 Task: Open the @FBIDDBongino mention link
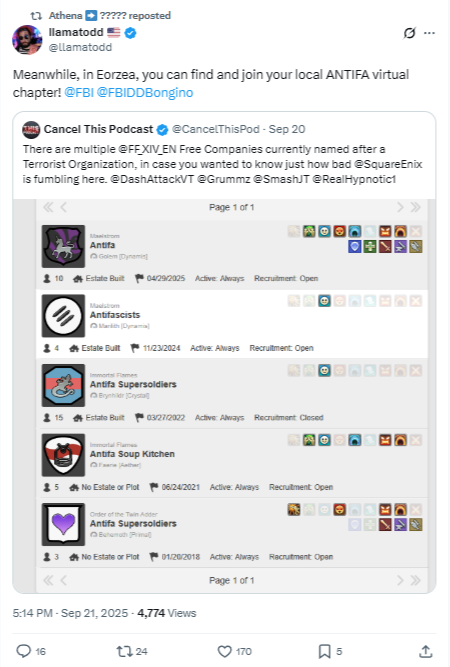pyautogui.click(x=145, y=92)
